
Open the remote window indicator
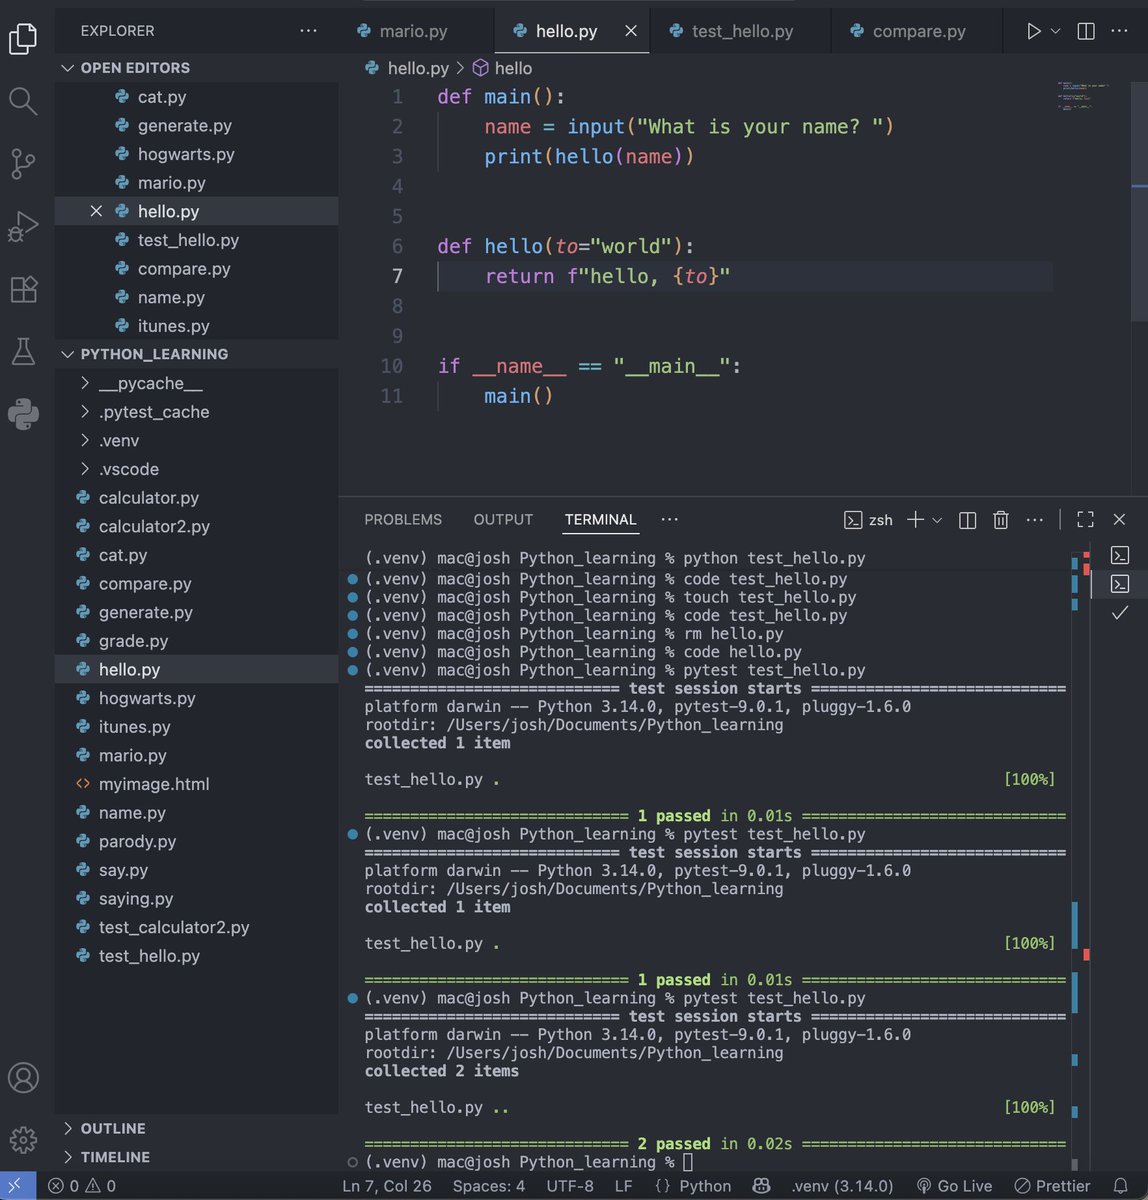(18, 1186)
